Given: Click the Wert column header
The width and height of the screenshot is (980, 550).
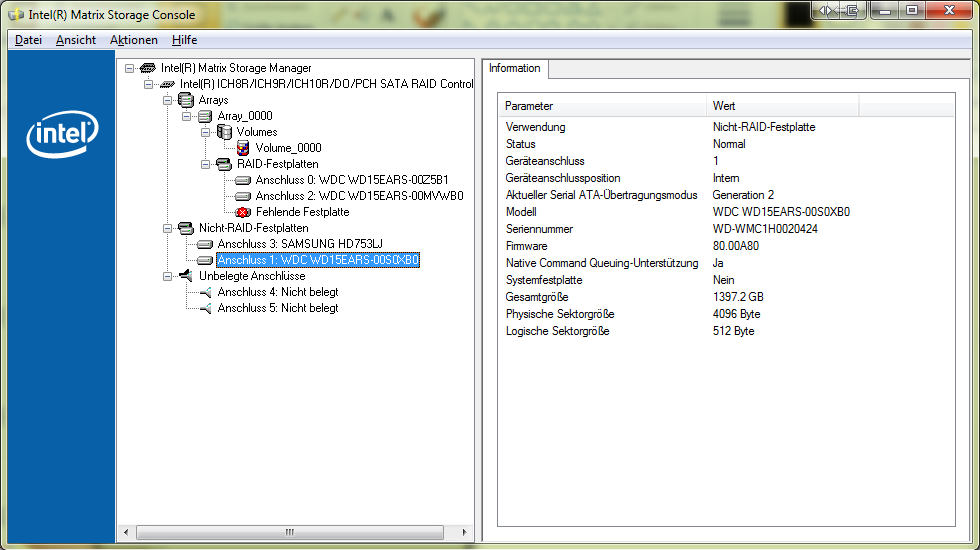Looking at the screenshot, I should pyautogui.click(x=782, y=106).
